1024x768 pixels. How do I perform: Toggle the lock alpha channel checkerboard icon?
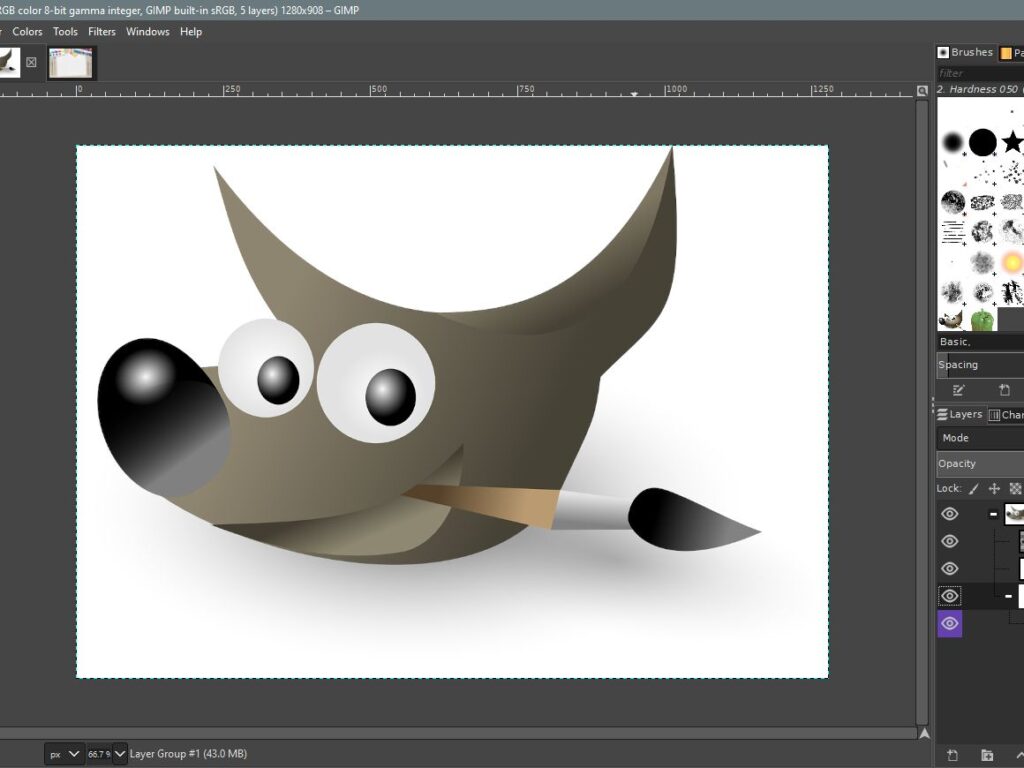(x=1016, y=488)
